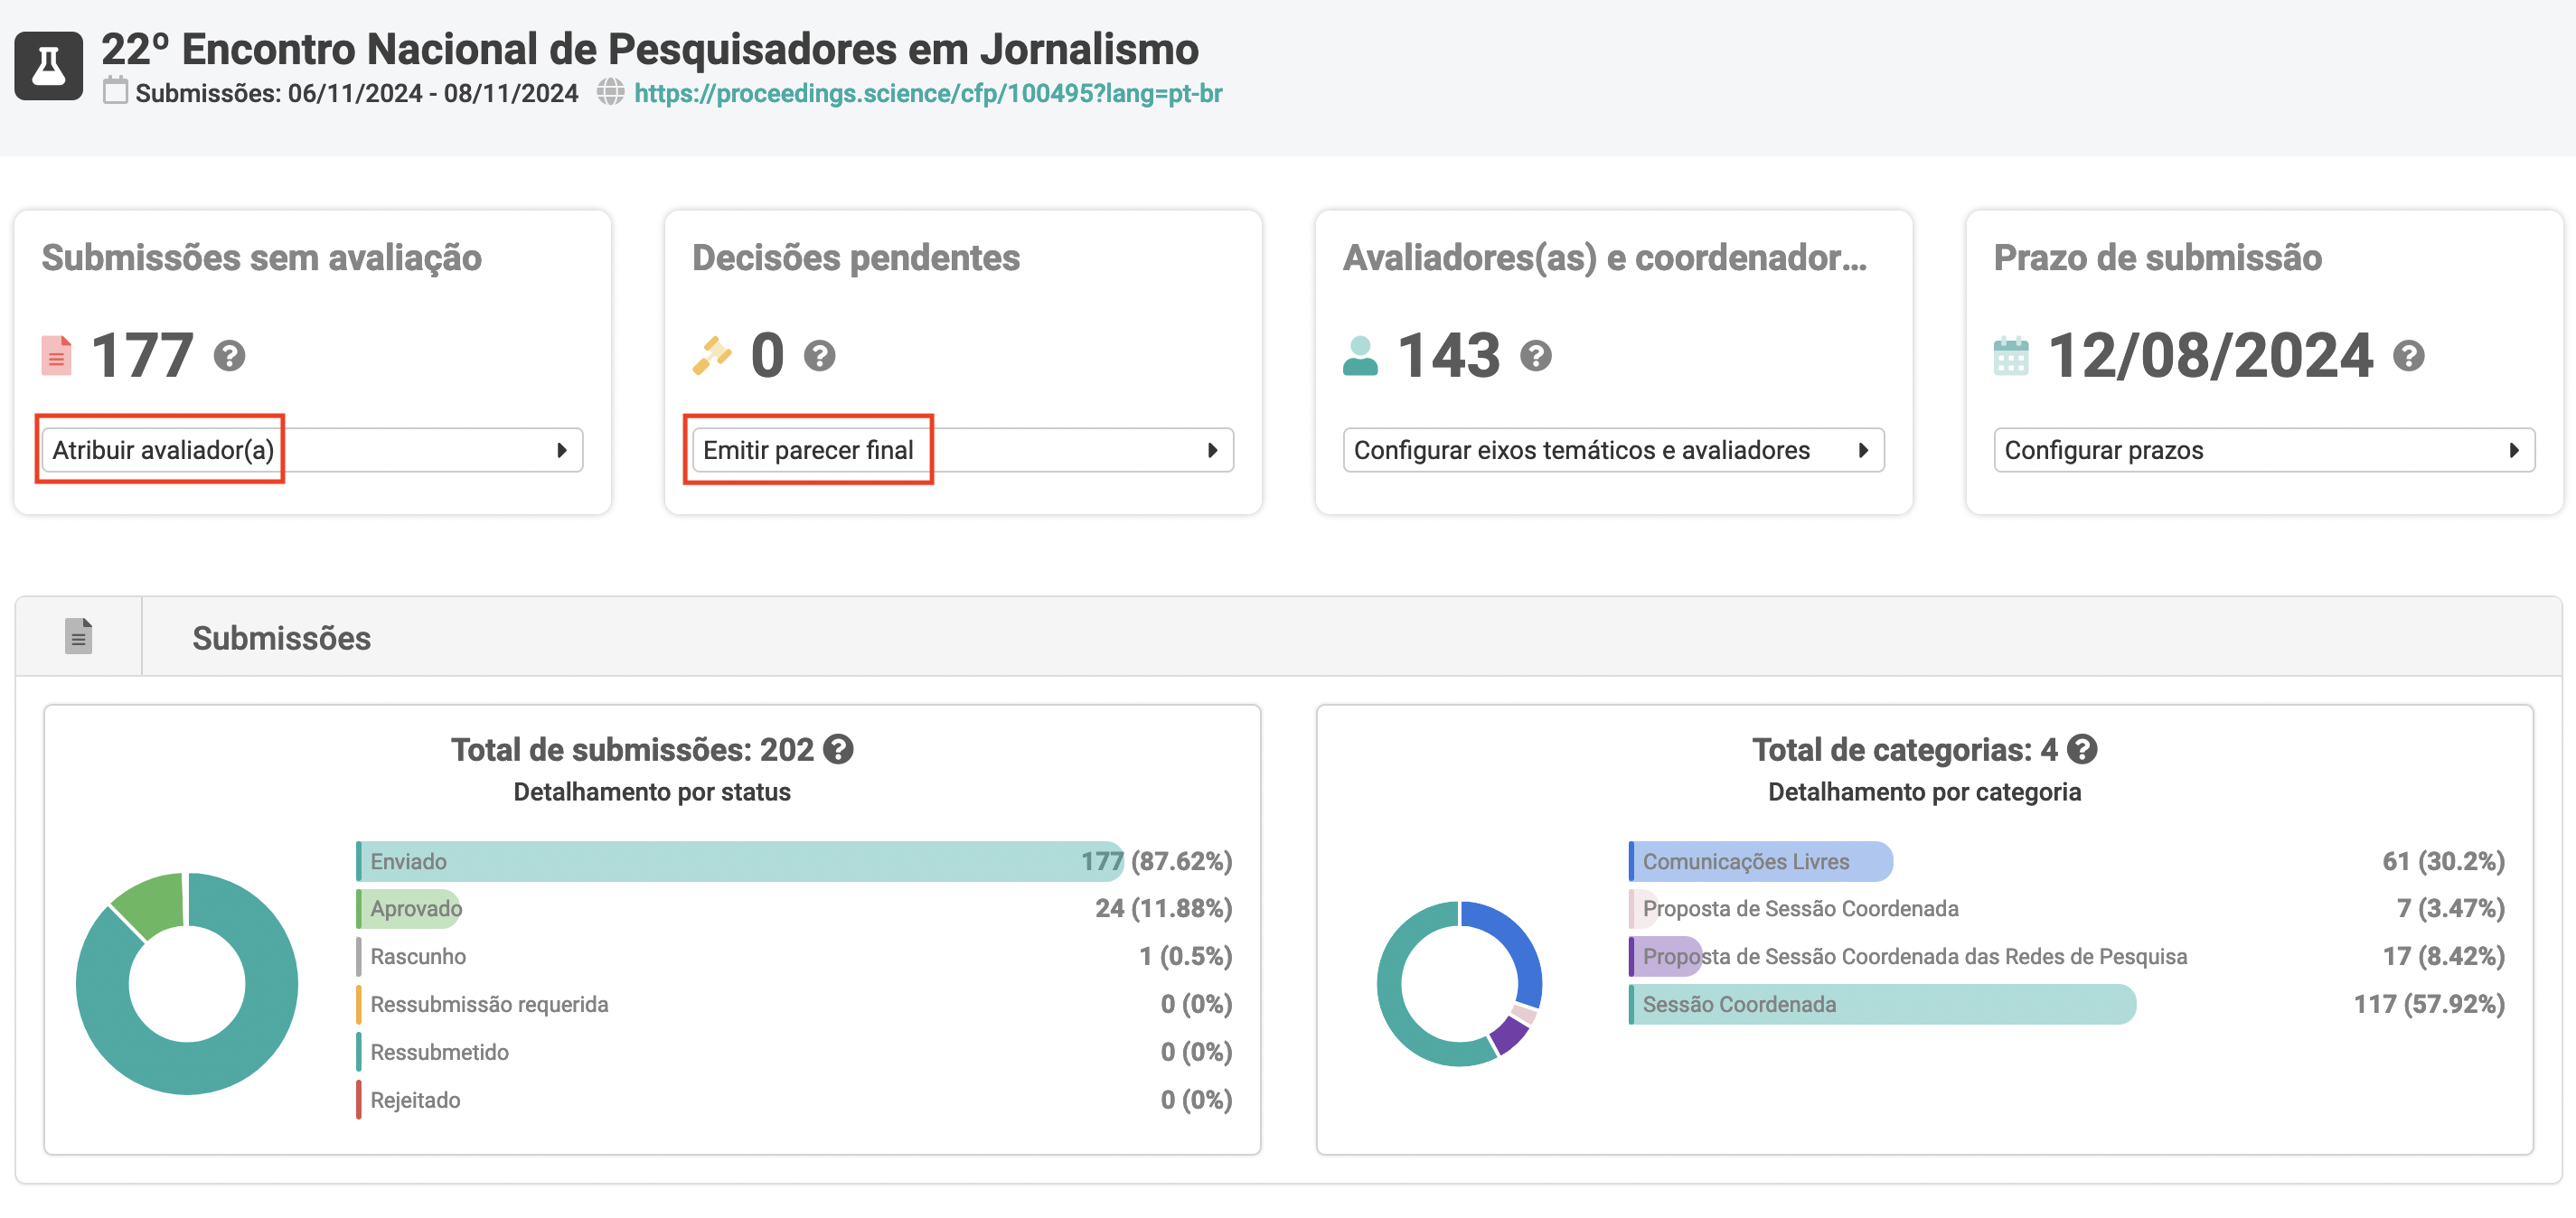Screen dimensions: 2576x1218
Task: Click the 7 (3.47%) value
Action: [x=2450, y=908]
